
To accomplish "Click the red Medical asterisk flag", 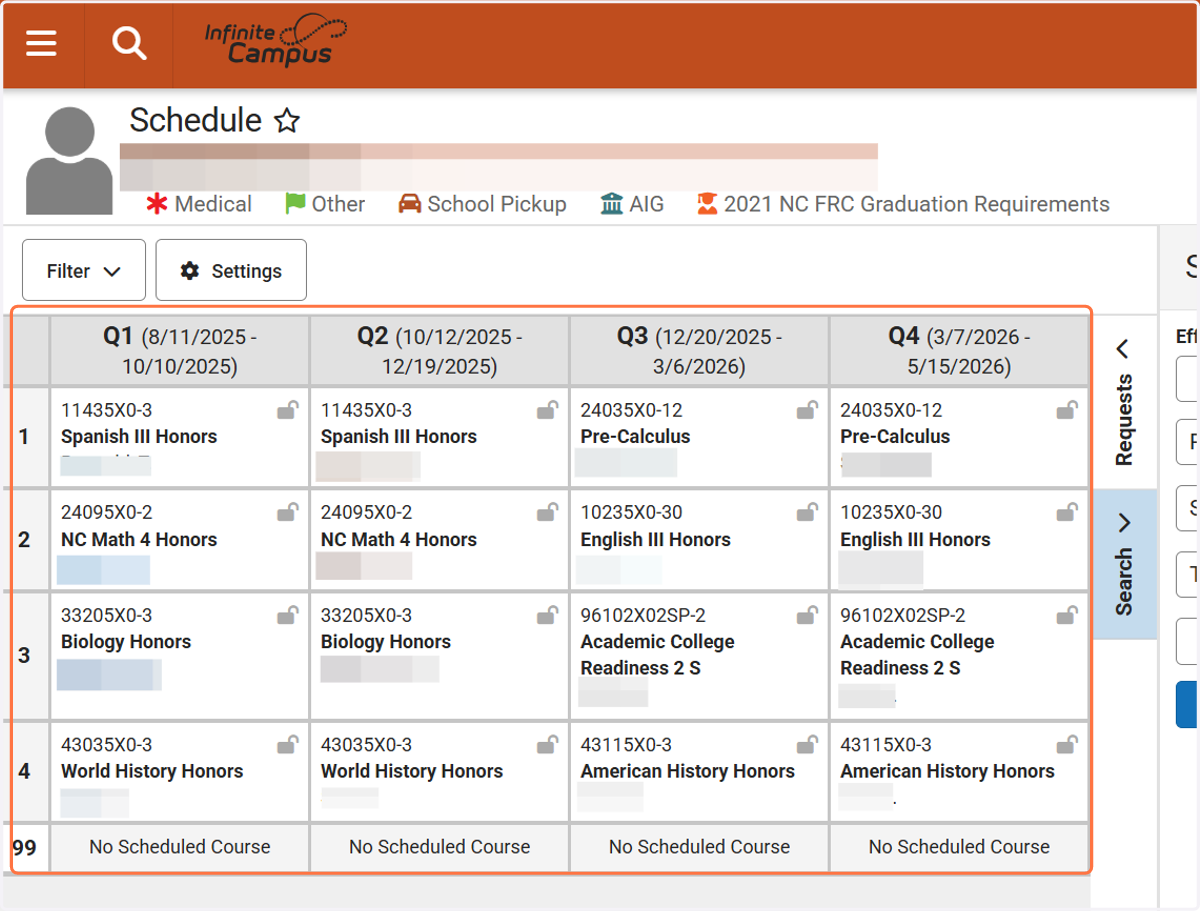I will tap(157, 204).
